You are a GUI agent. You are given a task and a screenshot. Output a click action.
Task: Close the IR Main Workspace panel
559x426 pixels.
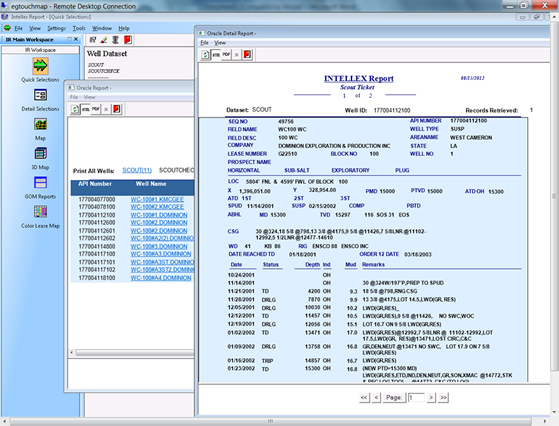(x=76, y=39)
